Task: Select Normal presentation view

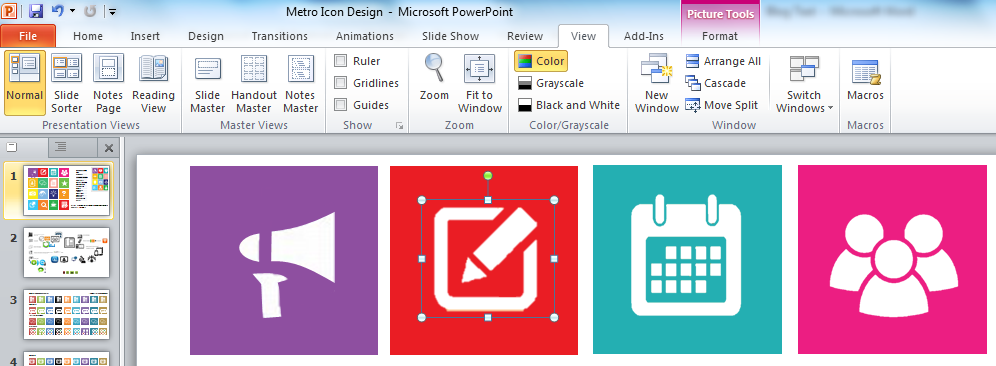Action: pos(25,83)
